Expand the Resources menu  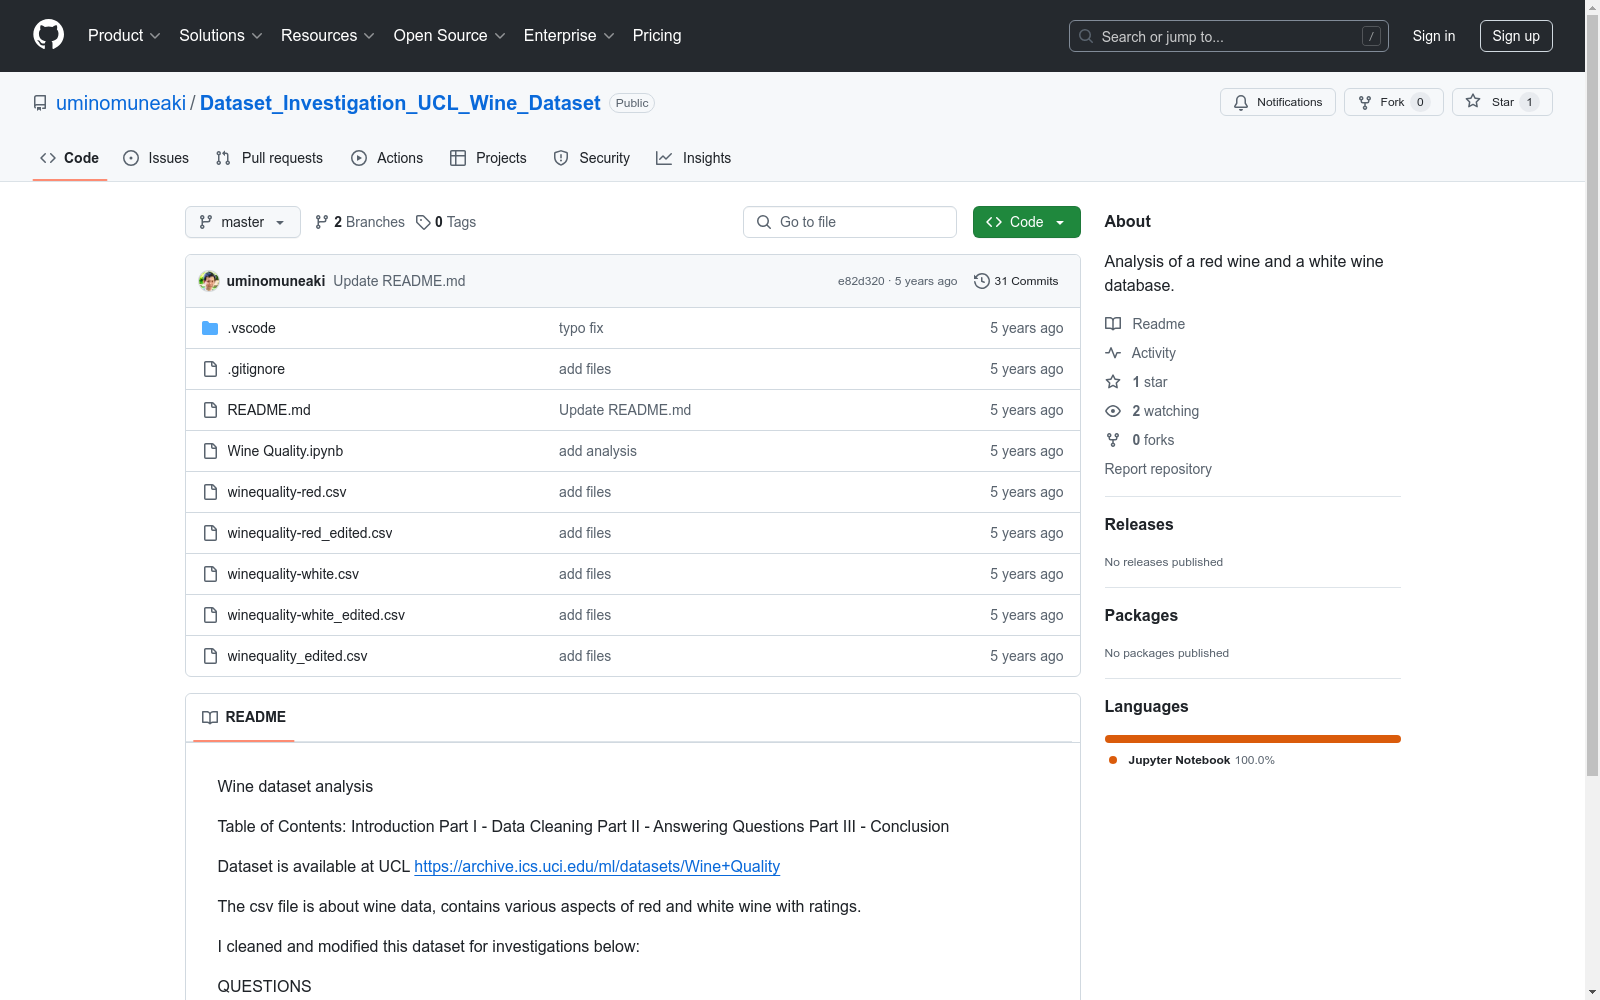point(328,36)
